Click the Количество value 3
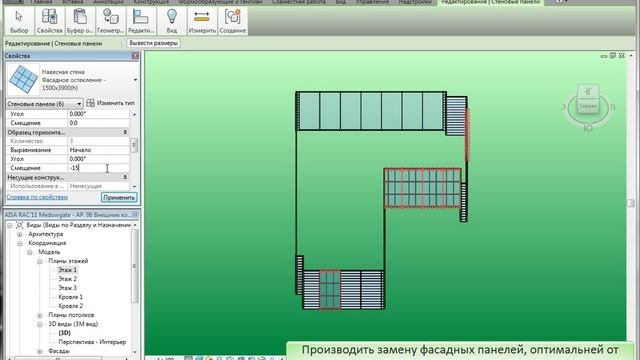The image size is (640, 360). coord(98,141)
